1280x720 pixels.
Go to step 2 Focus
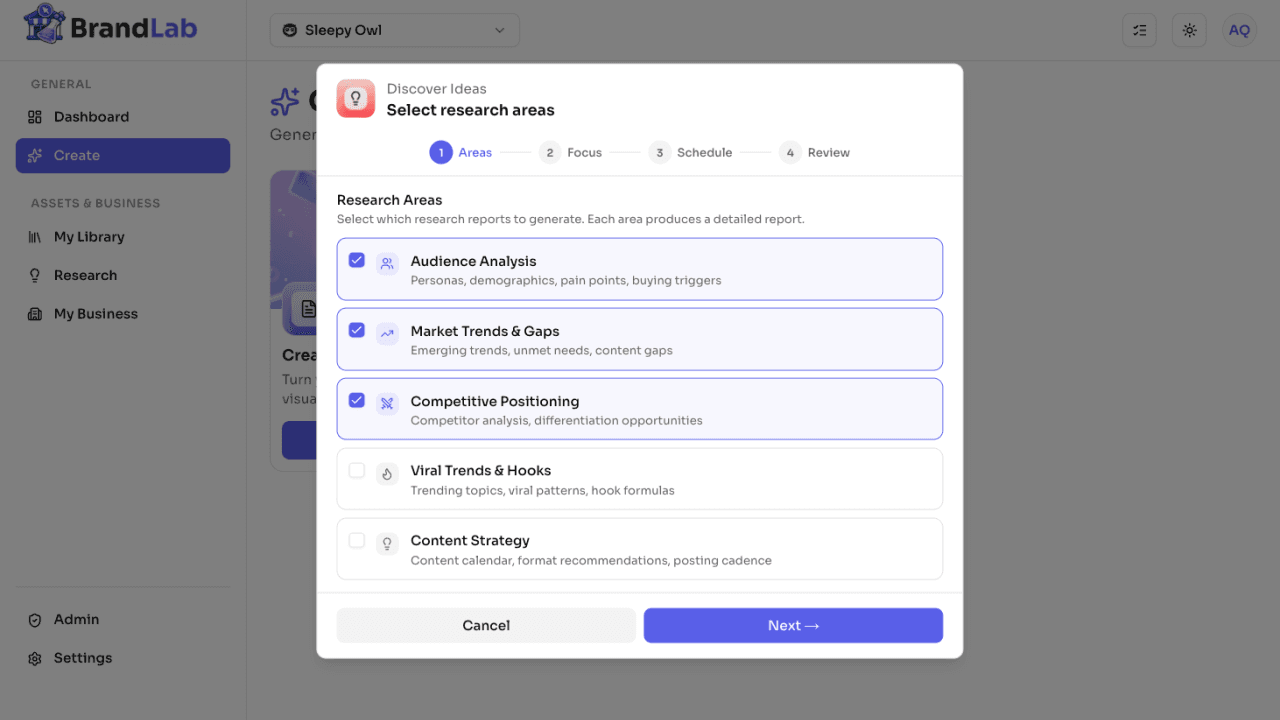[570, 153]
